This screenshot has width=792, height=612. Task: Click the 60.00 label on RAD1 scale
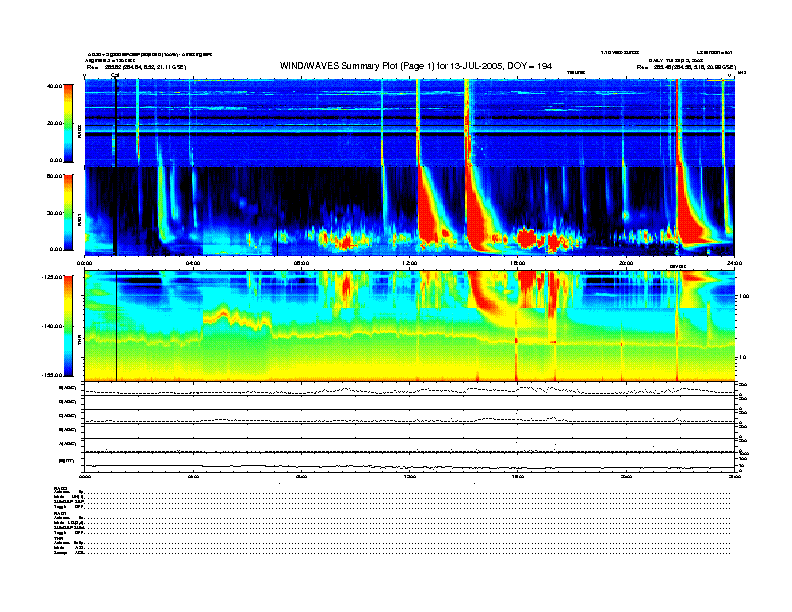click(x=54, y=176)
